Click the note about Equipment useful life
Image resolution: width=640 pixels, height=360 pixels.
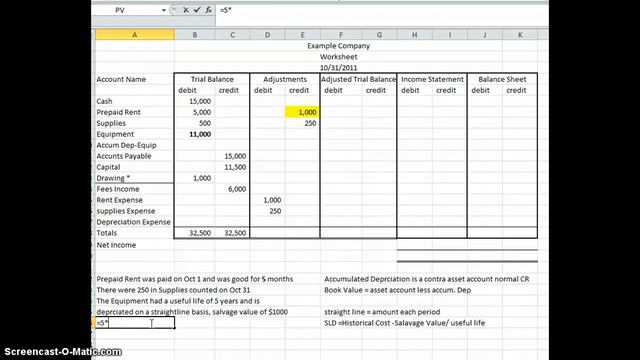point(178,301)
